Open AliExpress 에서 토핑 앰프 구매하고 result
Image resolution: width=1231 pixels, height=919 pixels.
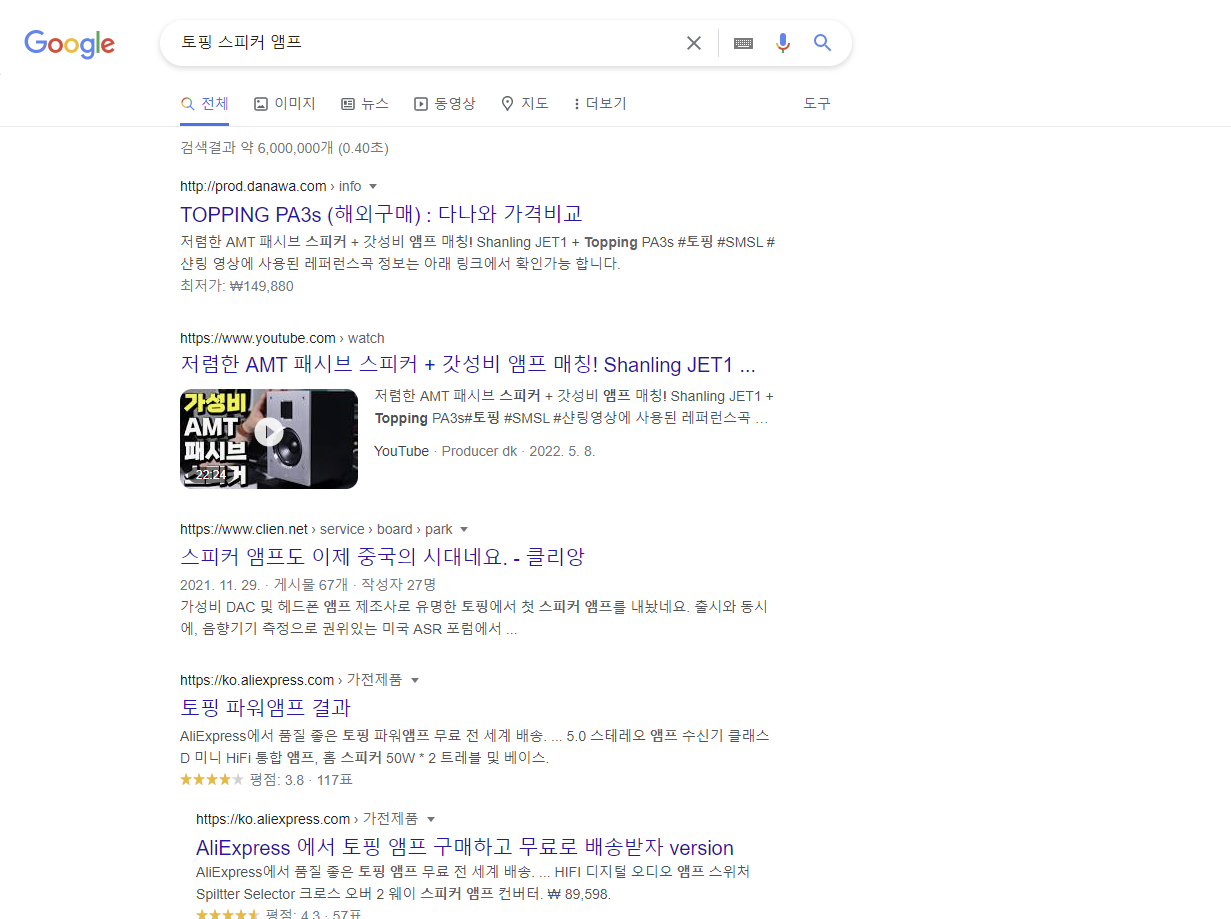(465, 847)
